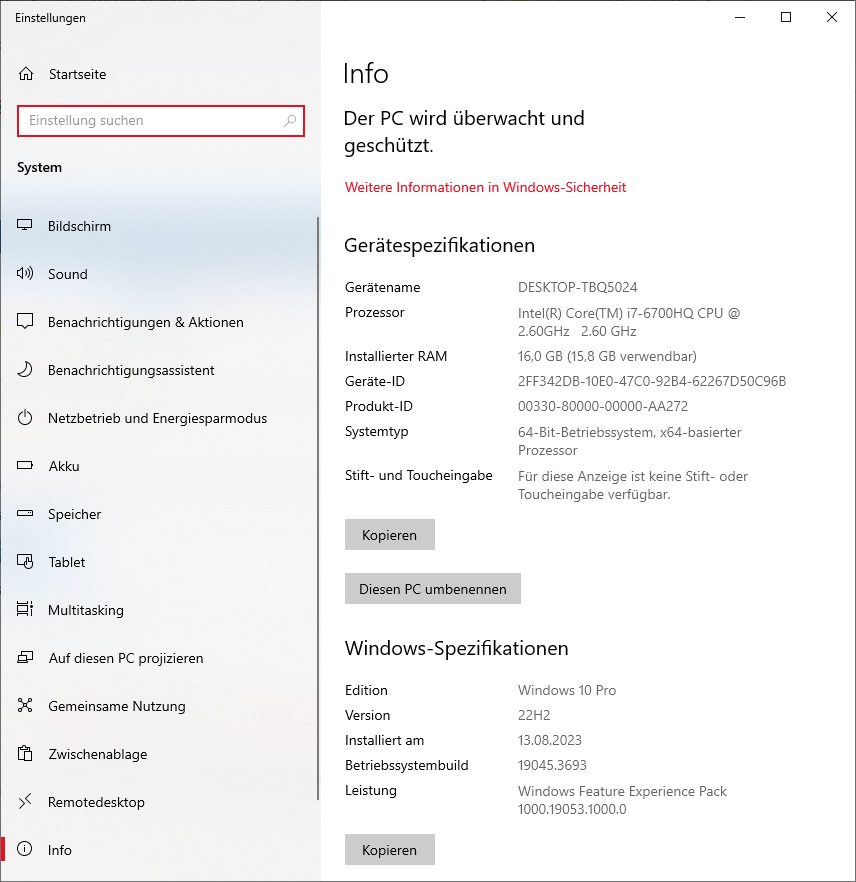The image size is (856, 882).
Task: Open Gemeinsame Nutzung settings
Action: (x=160, y=706)
